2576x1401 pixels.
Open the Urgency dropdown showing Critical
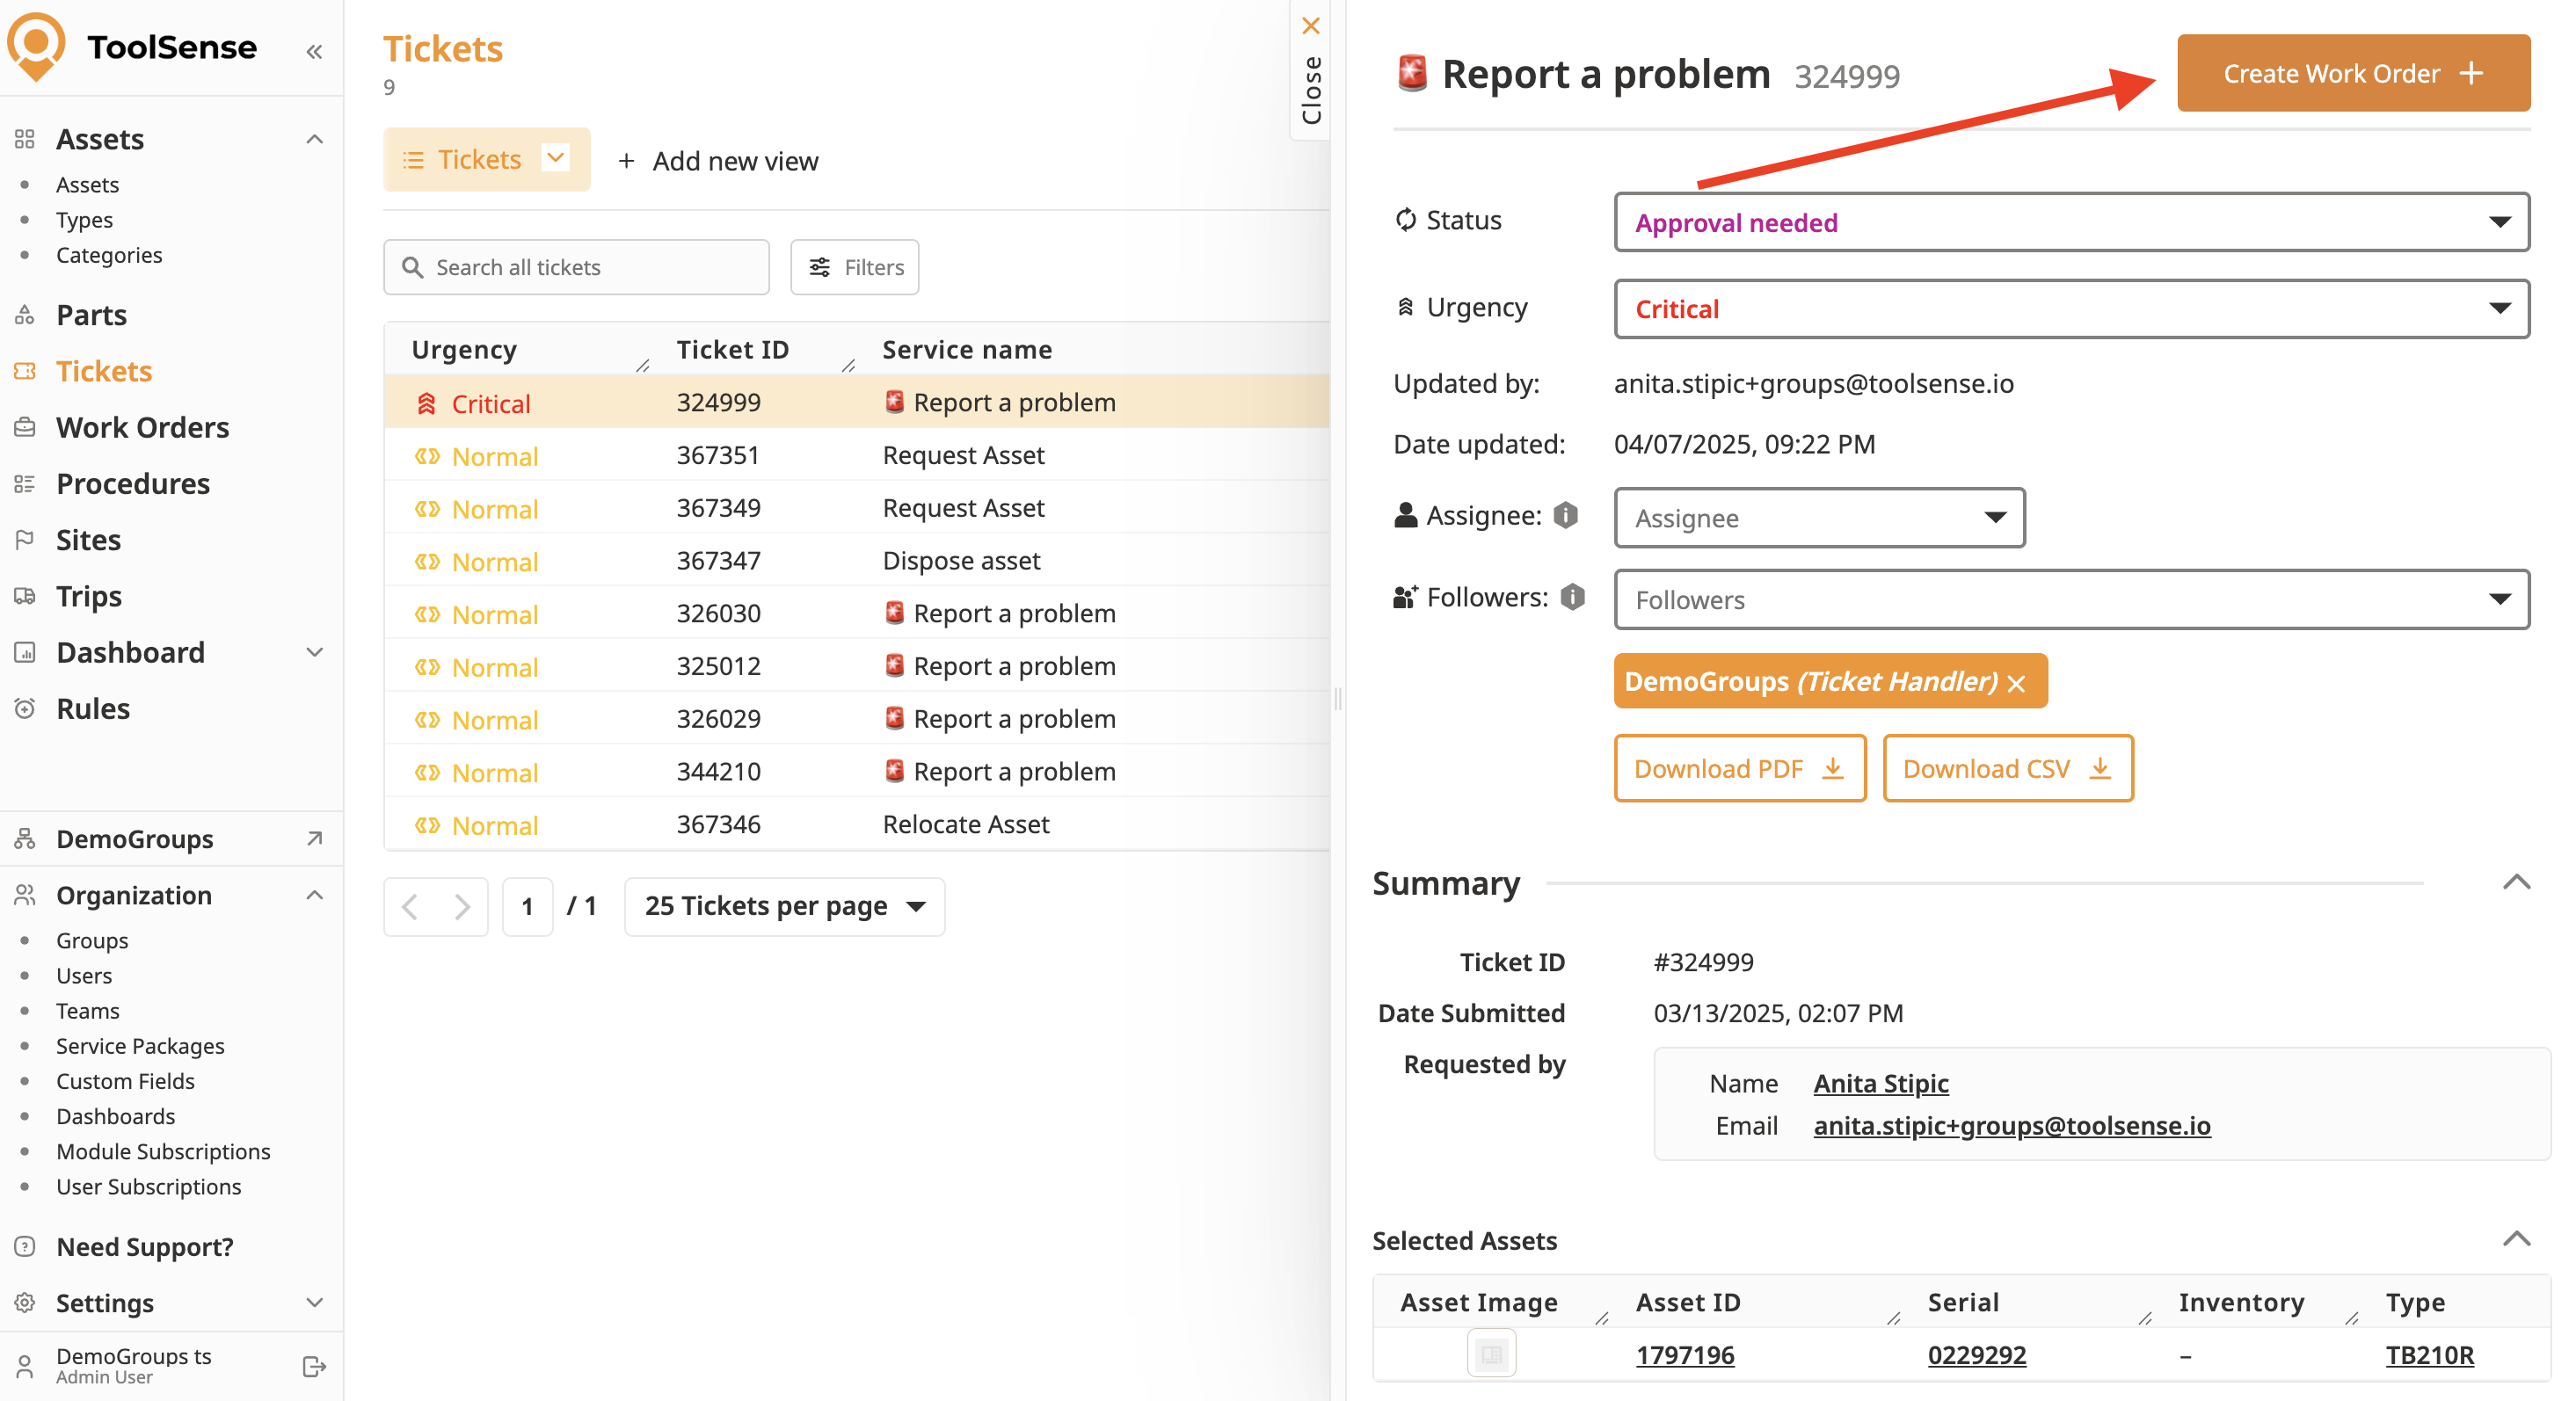2070,309
